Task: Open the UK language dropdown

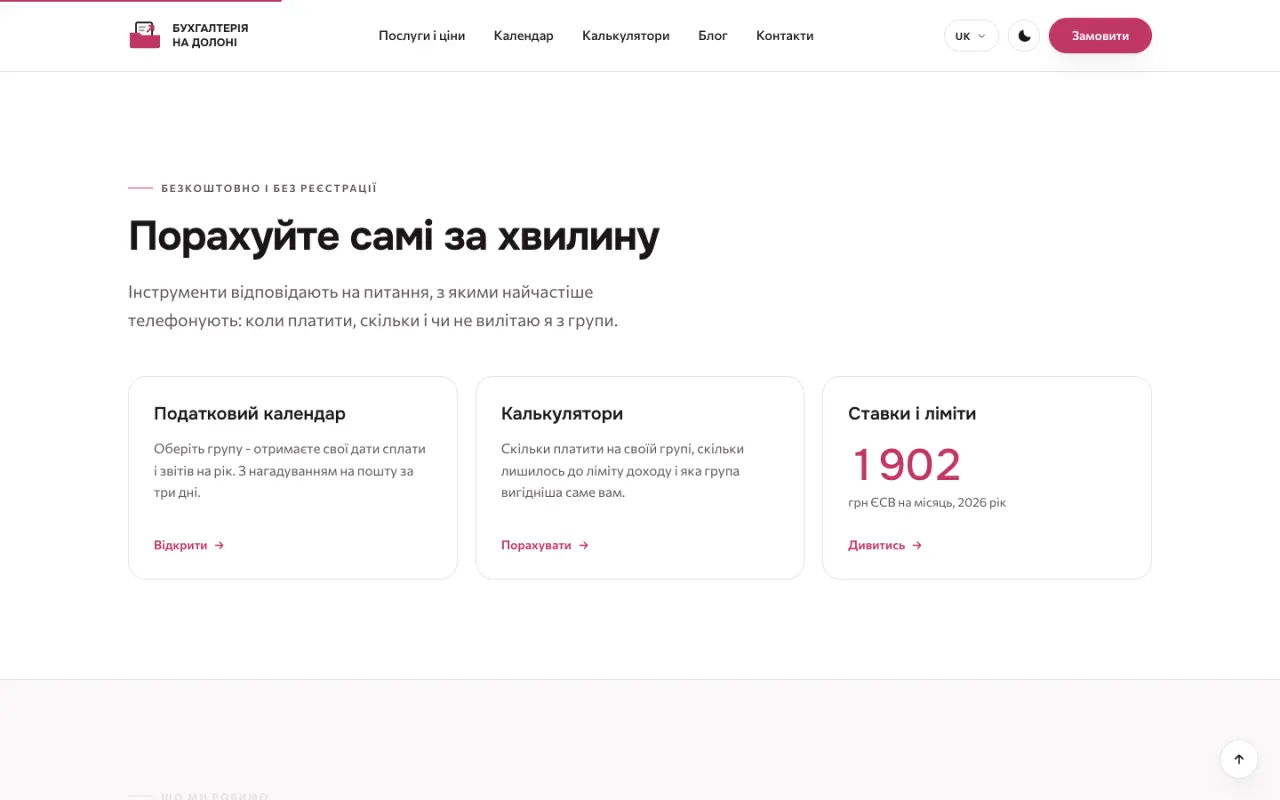Action: pyautogui.click(x=971, y=36)
